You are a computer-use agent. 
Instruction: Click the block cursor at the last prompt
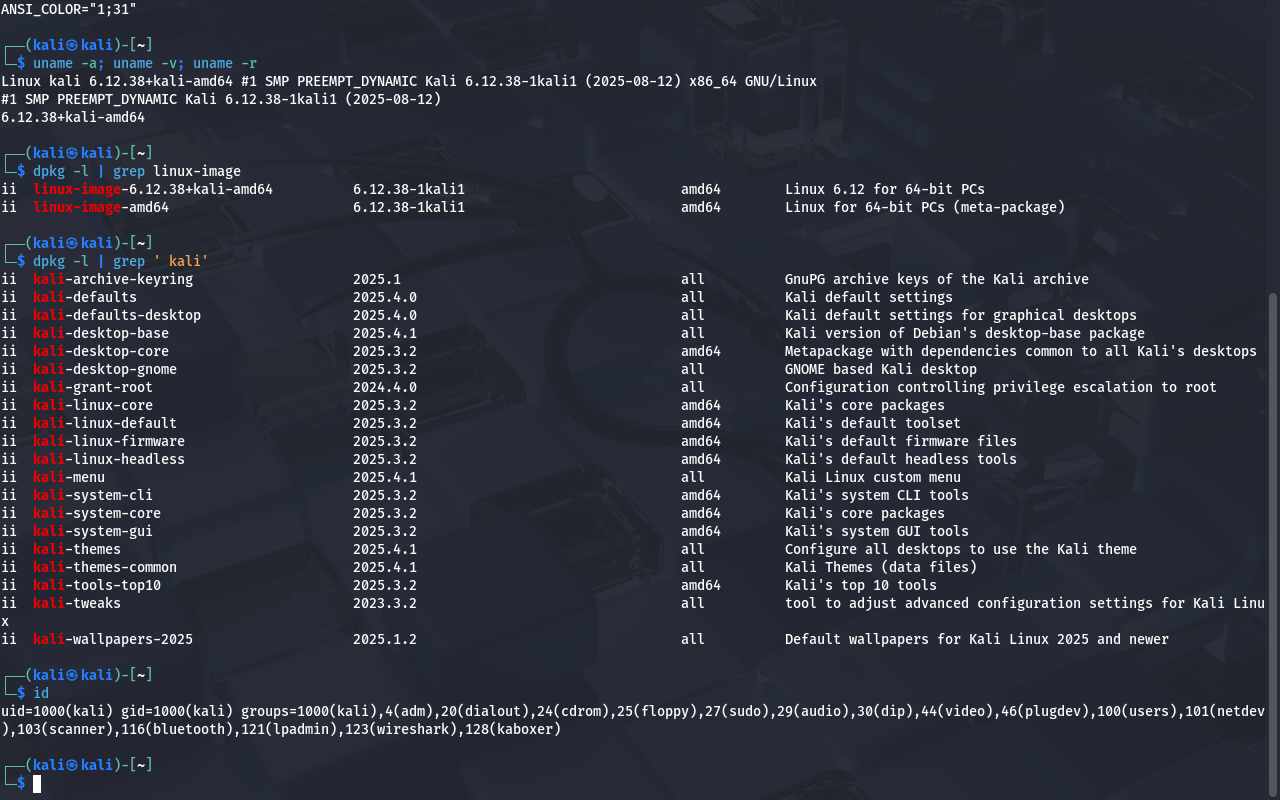click(x=37, y=783)
